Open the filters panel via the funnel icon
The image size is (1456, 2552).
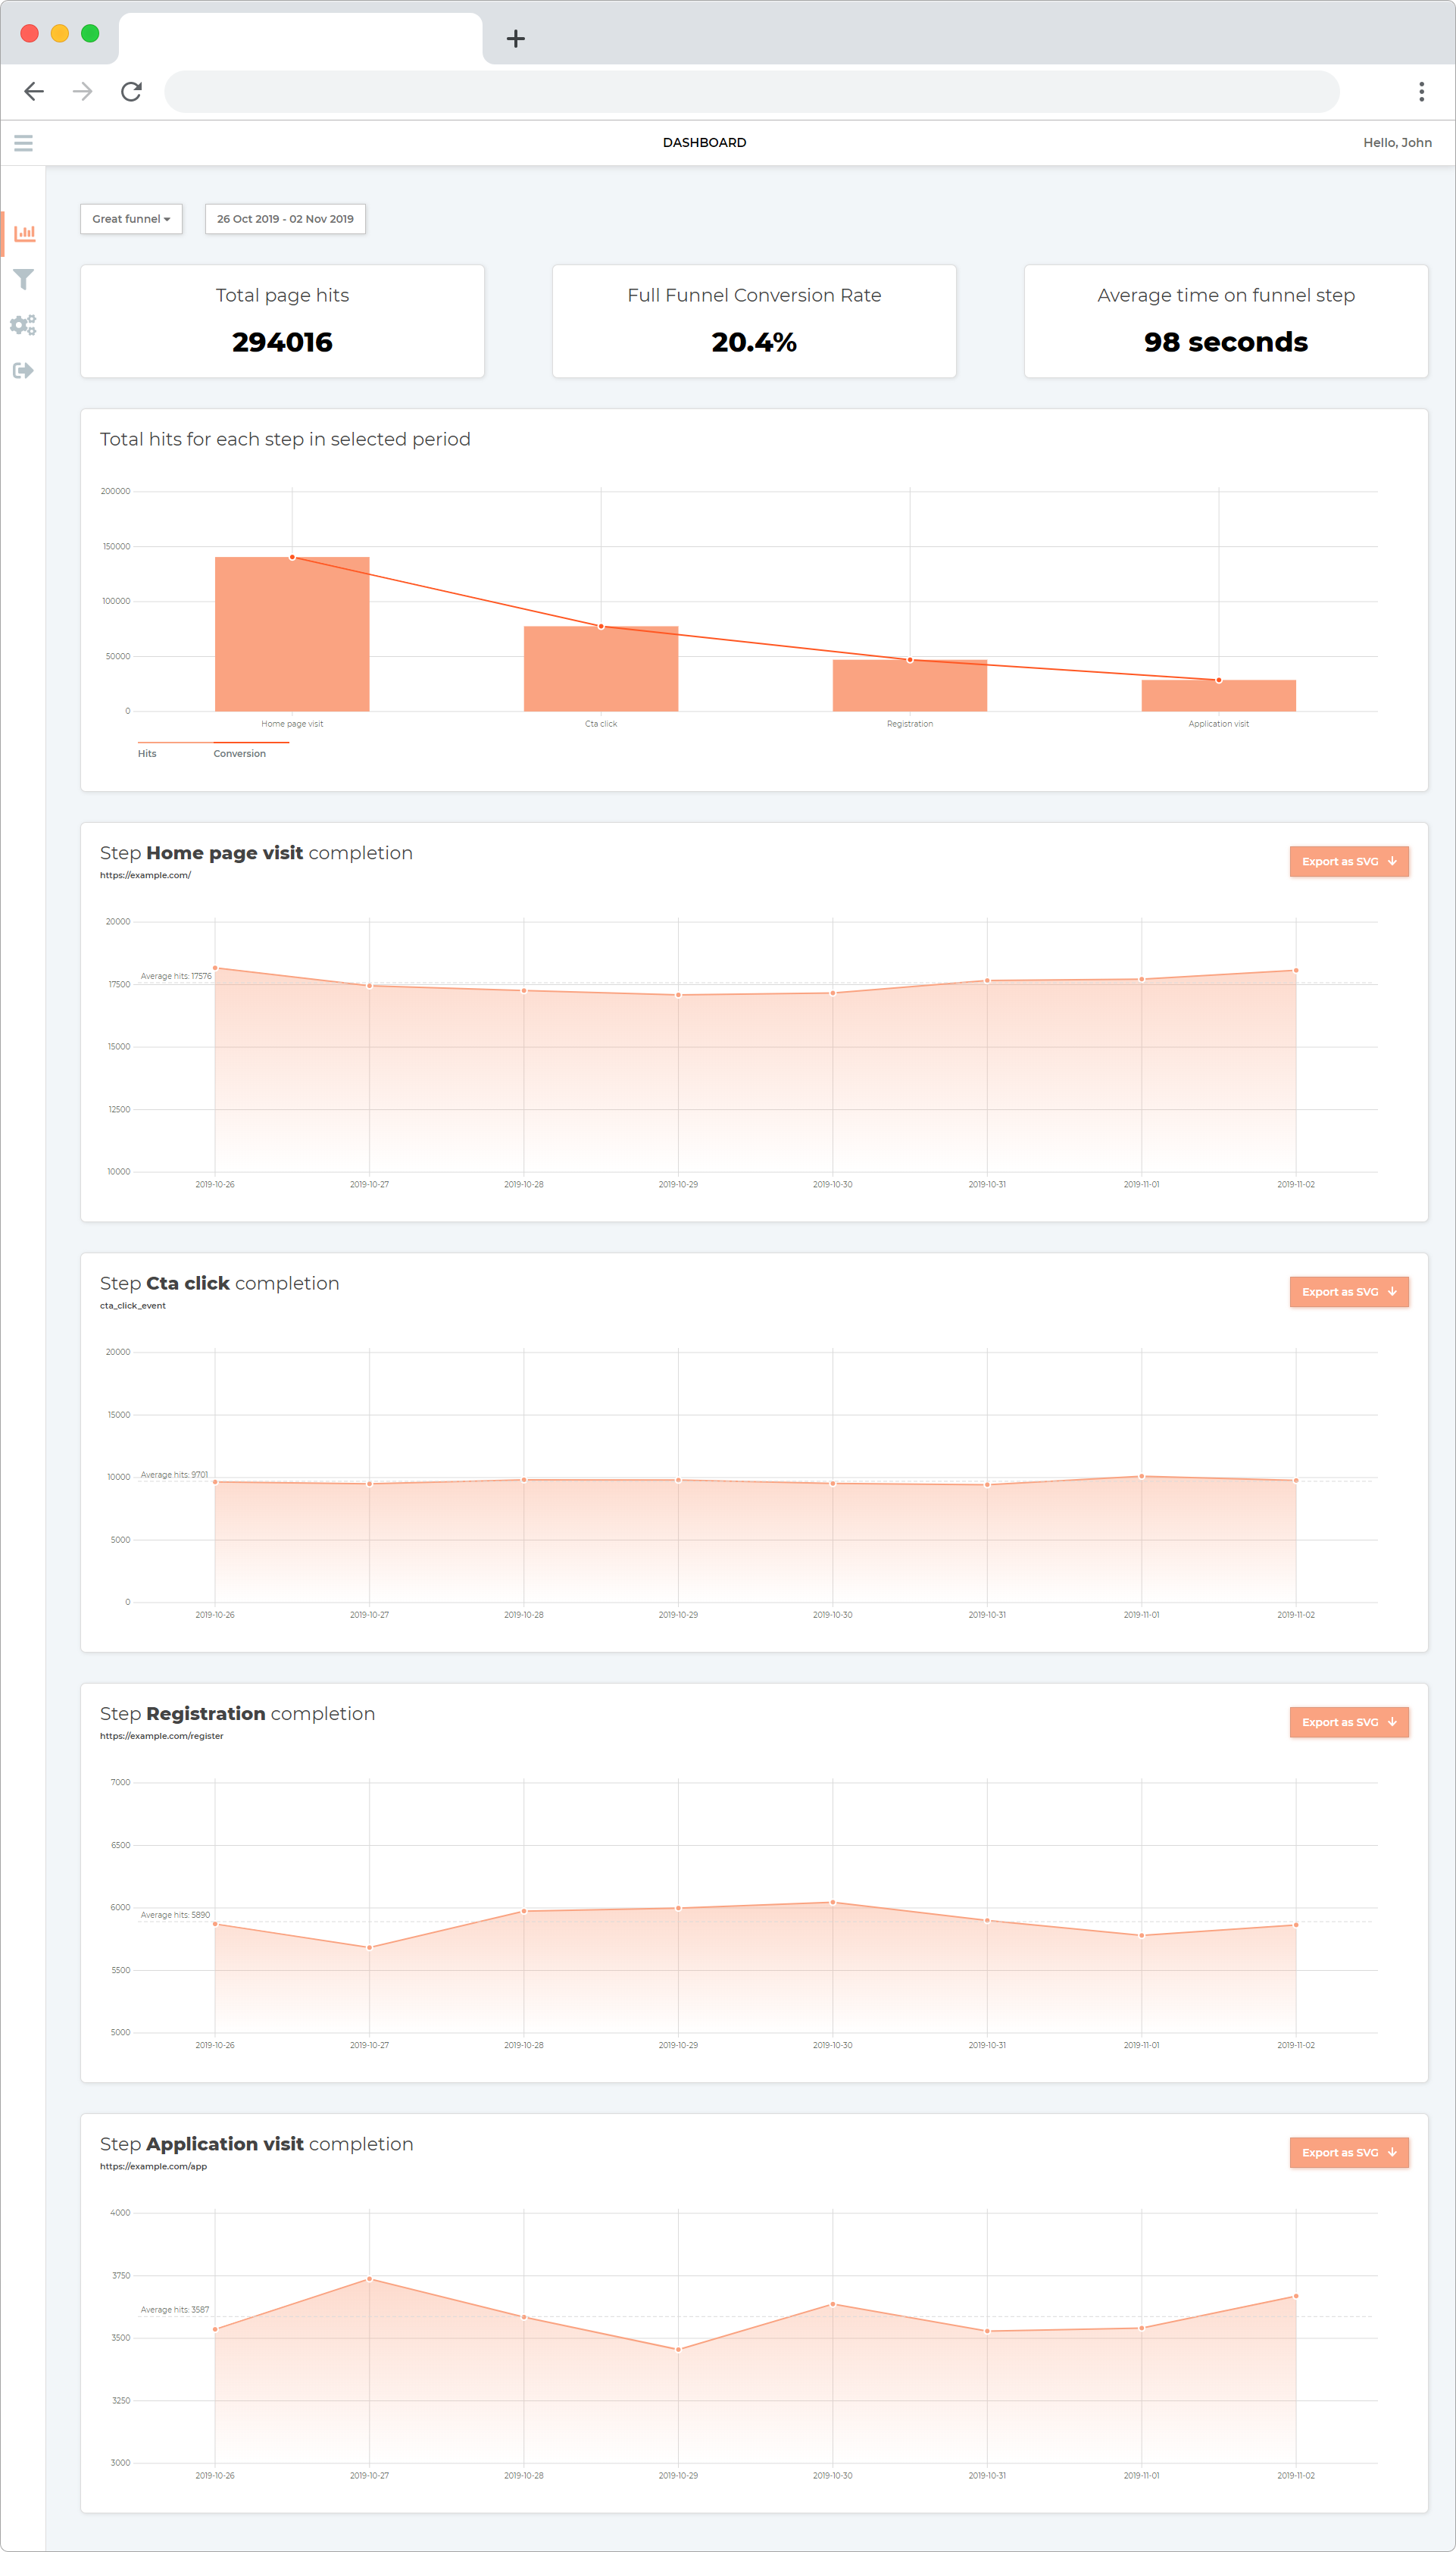24,280
